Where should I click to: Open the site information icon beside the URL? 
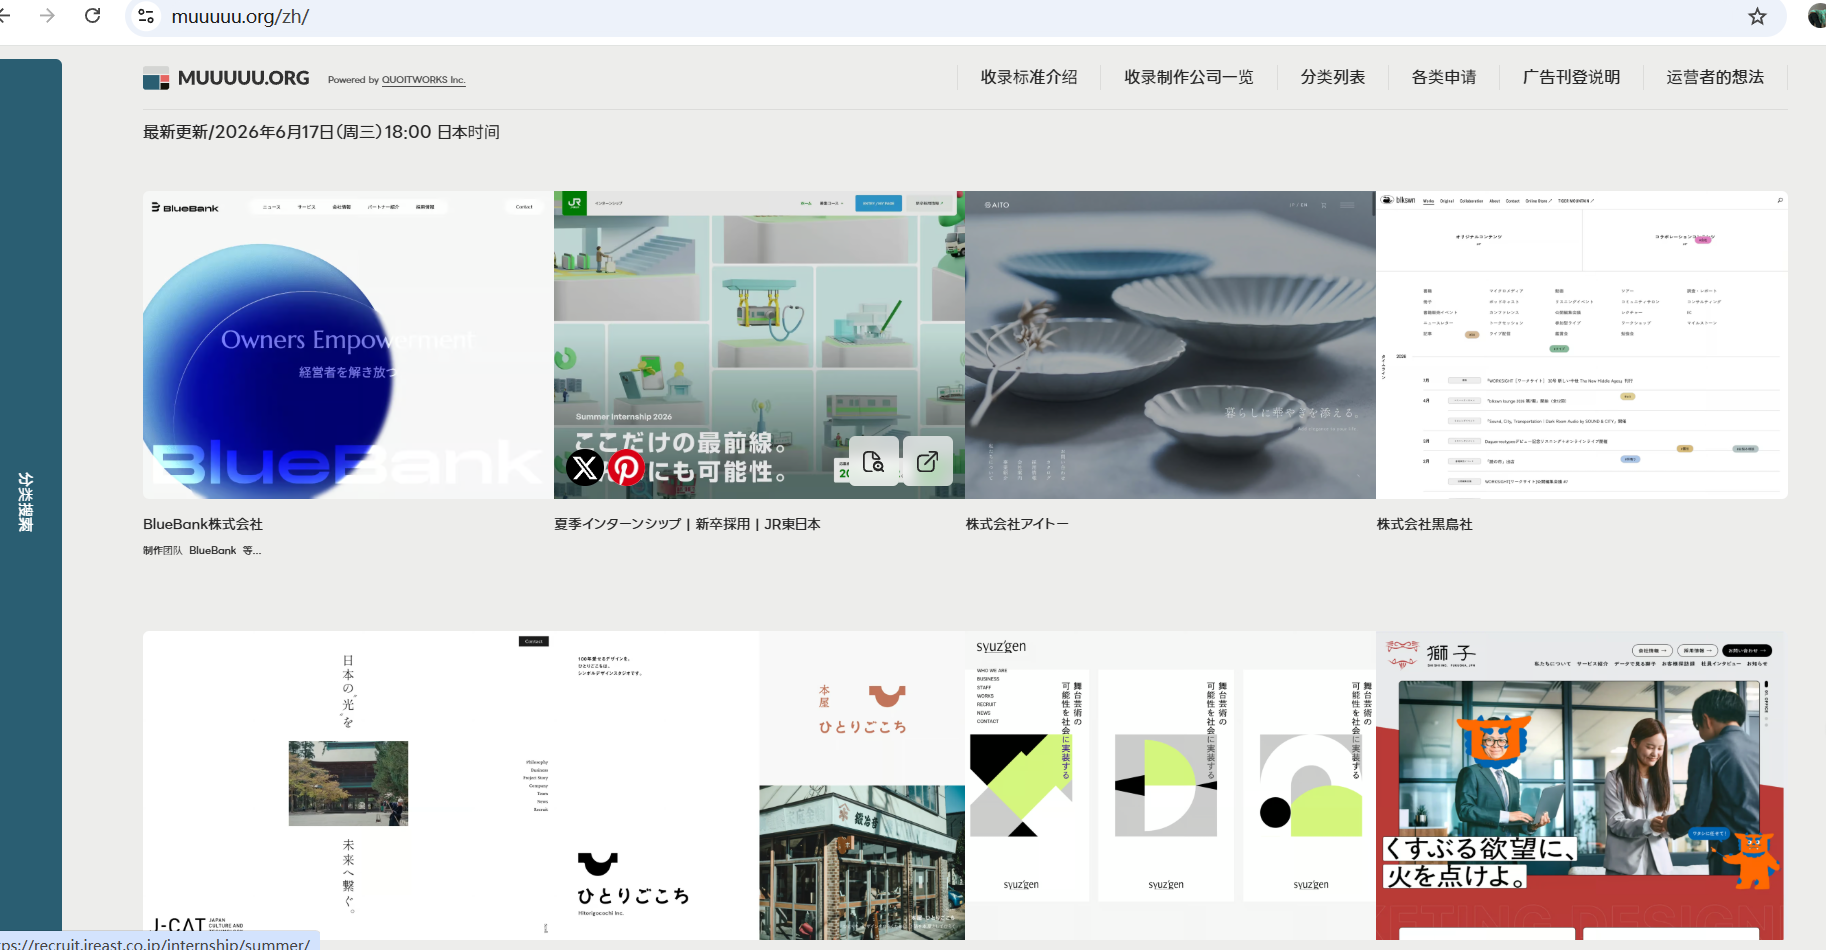coord(146,16)
